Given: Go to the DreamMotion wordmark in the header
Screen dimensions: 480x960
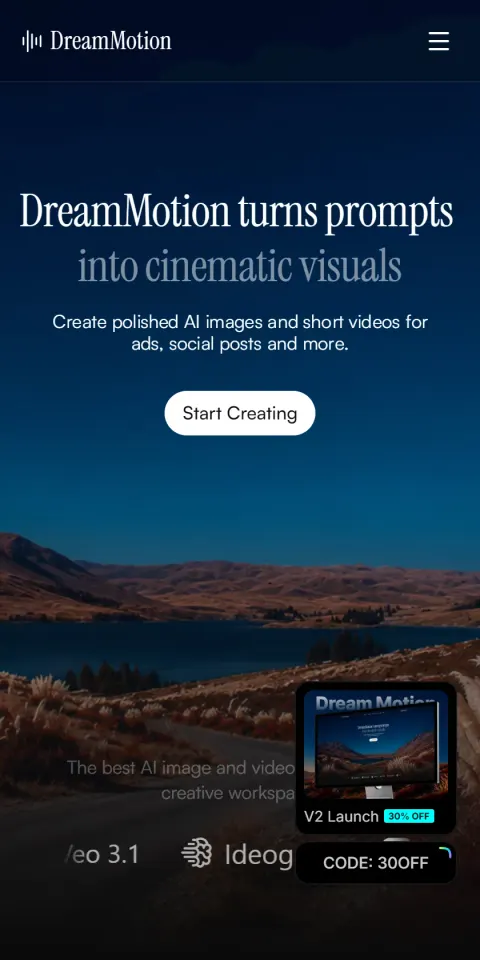Looking at the screenshot, I should pyautogui.click(x=111, y=41).
